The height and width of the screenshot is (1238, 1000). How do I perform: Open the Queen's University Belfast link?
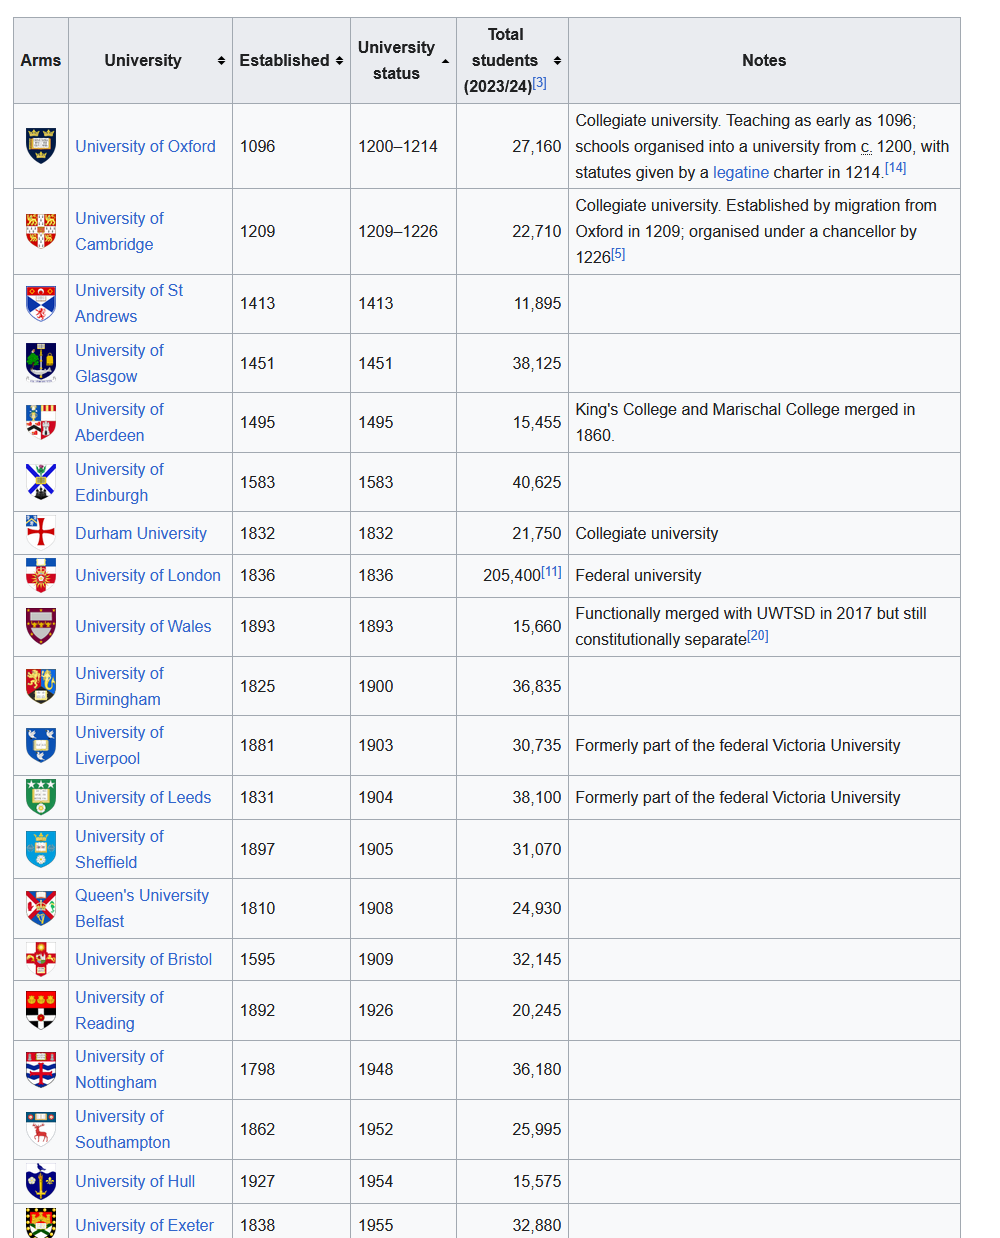click(x=142, y=908)
